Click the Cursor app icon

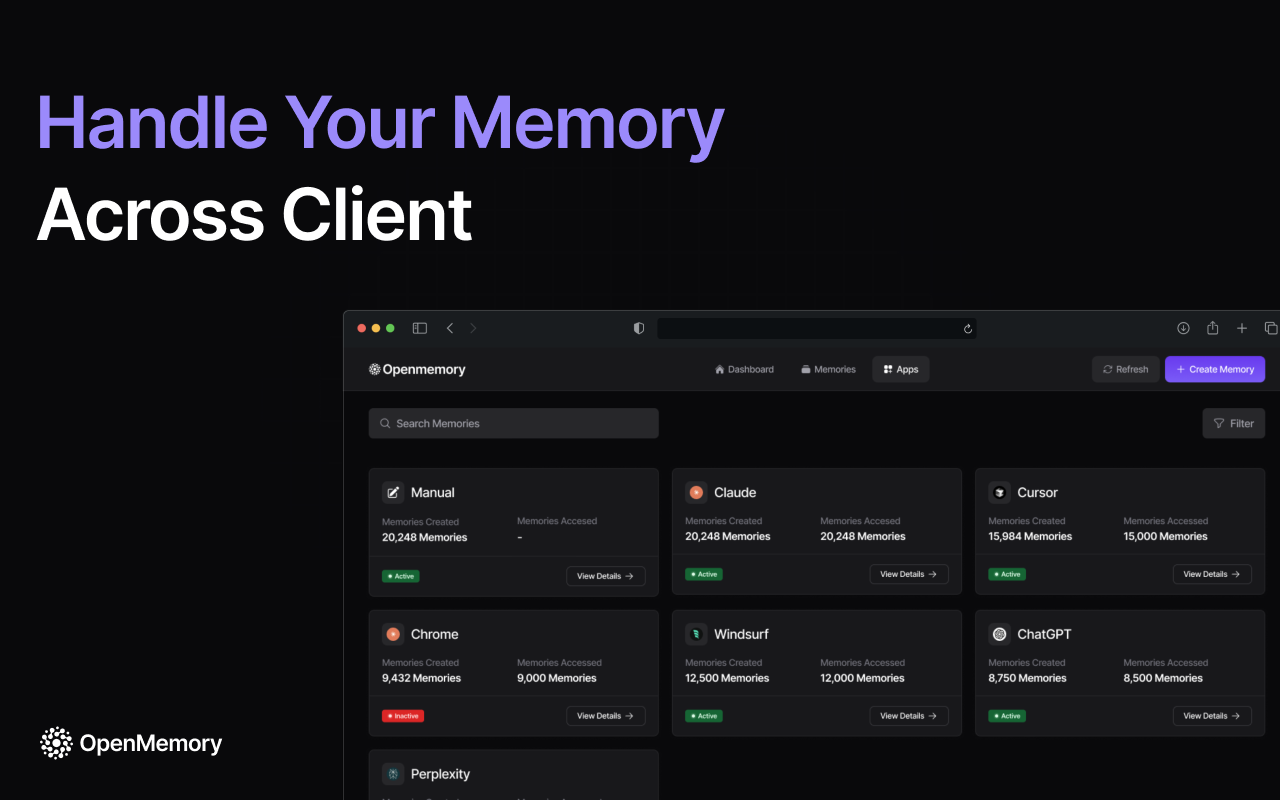click(x=999, y=492)
